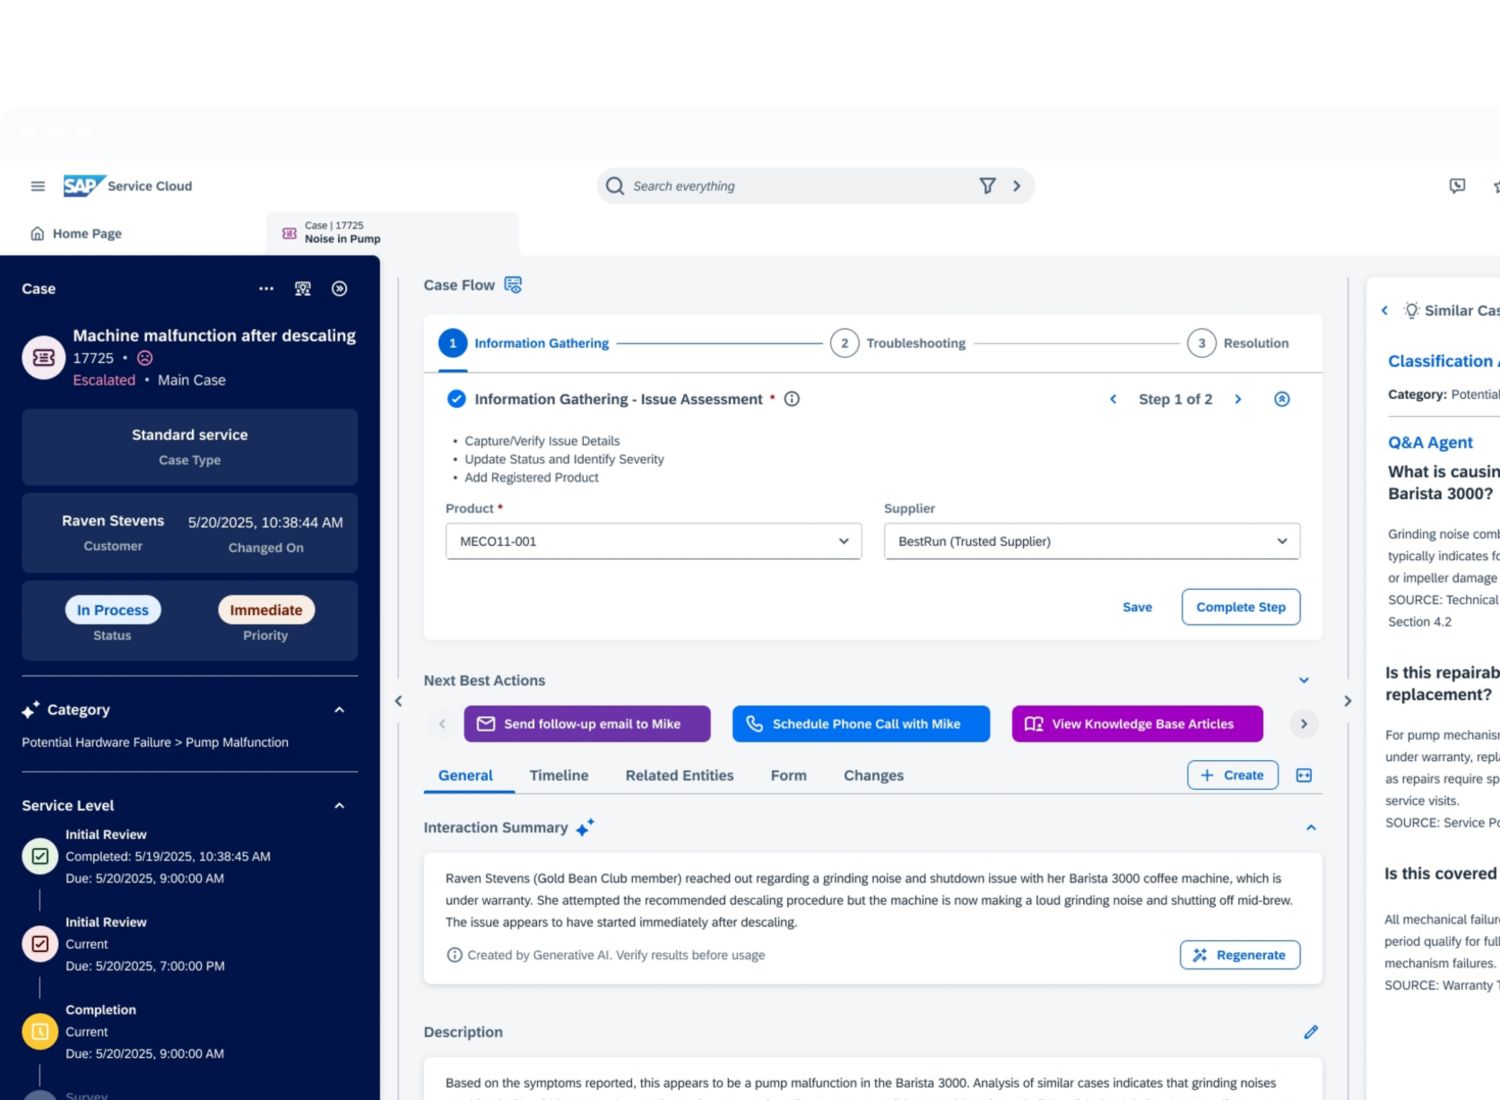
Task: Click the Complete Step button
Action: pos(1240,607)
